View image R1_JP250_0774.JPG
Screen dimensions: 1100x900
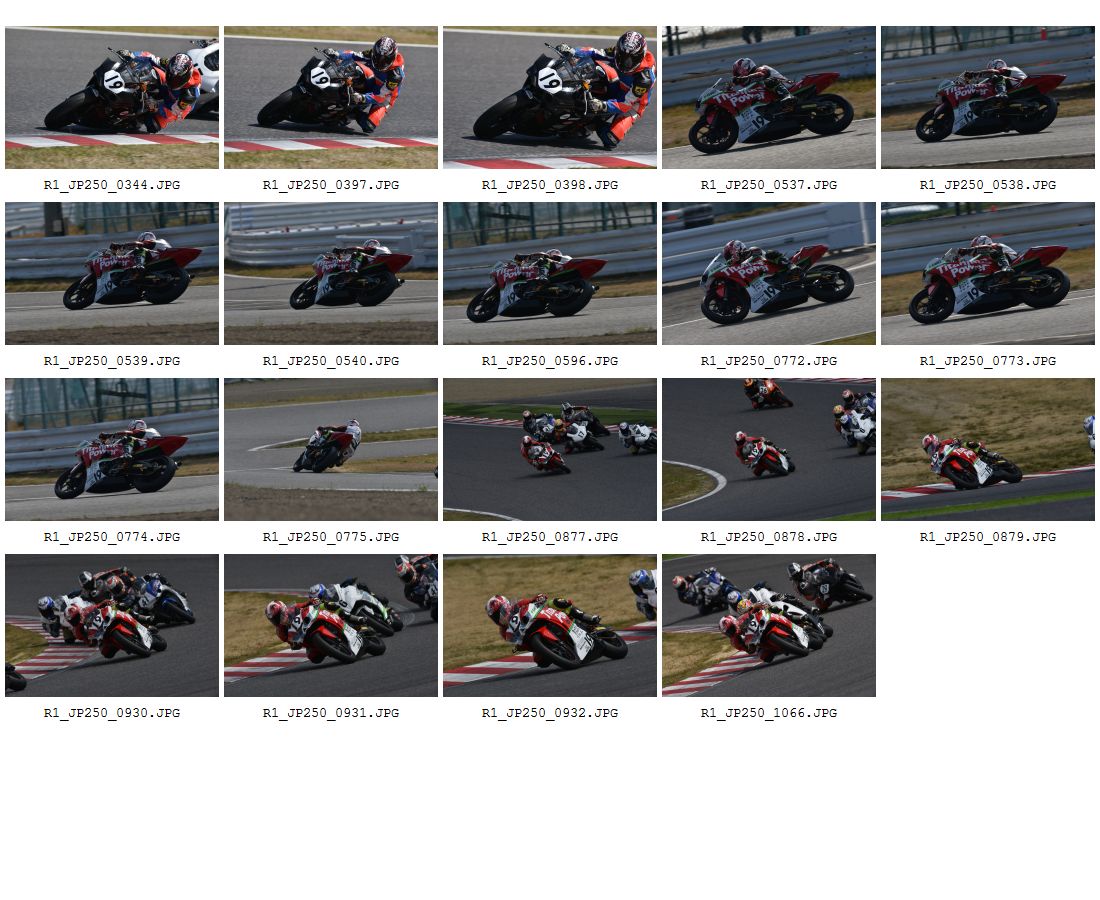[112, 450]
